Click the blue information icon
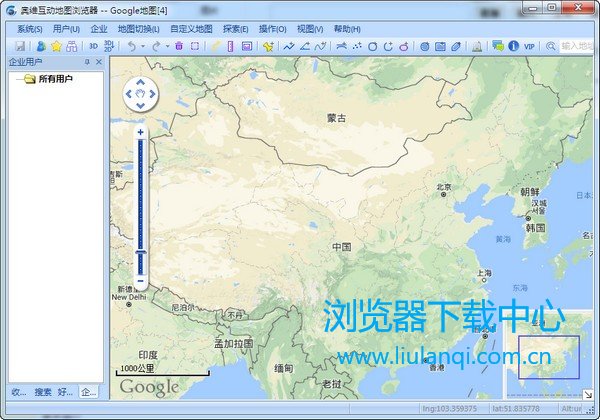The width and height of the screenshot is (600, 420). (513, 46)
